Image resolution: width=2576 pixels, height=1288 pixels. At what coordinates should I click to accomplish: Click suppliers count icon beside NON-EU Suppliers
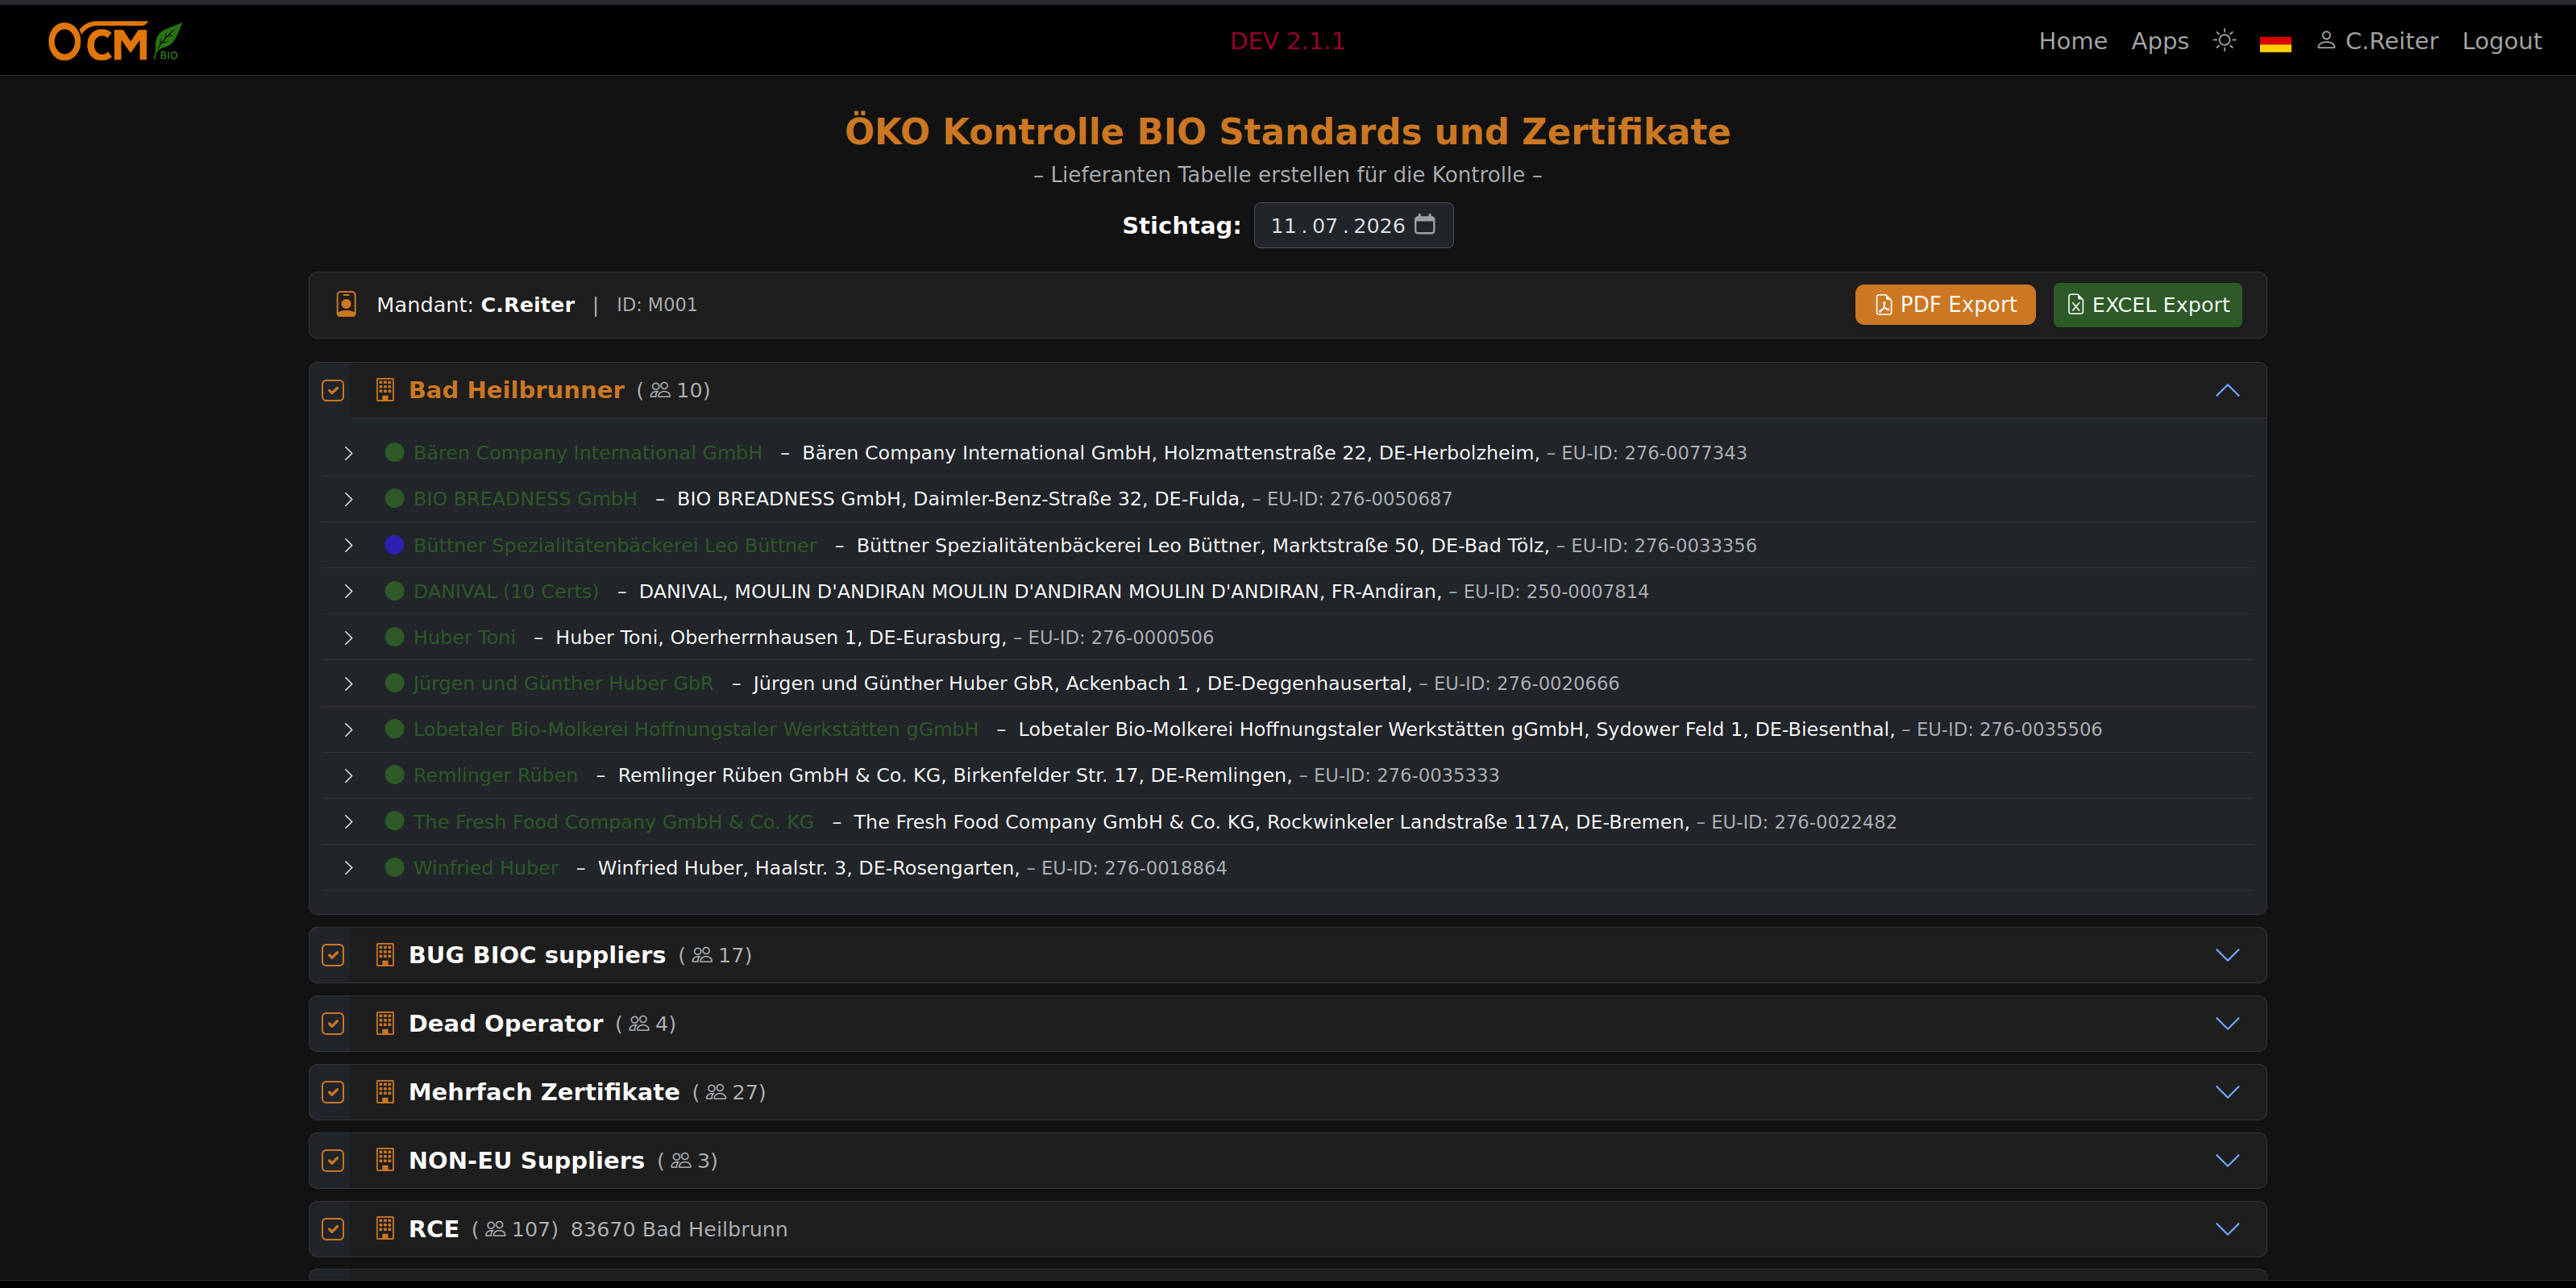click(x=681, y=1160)
